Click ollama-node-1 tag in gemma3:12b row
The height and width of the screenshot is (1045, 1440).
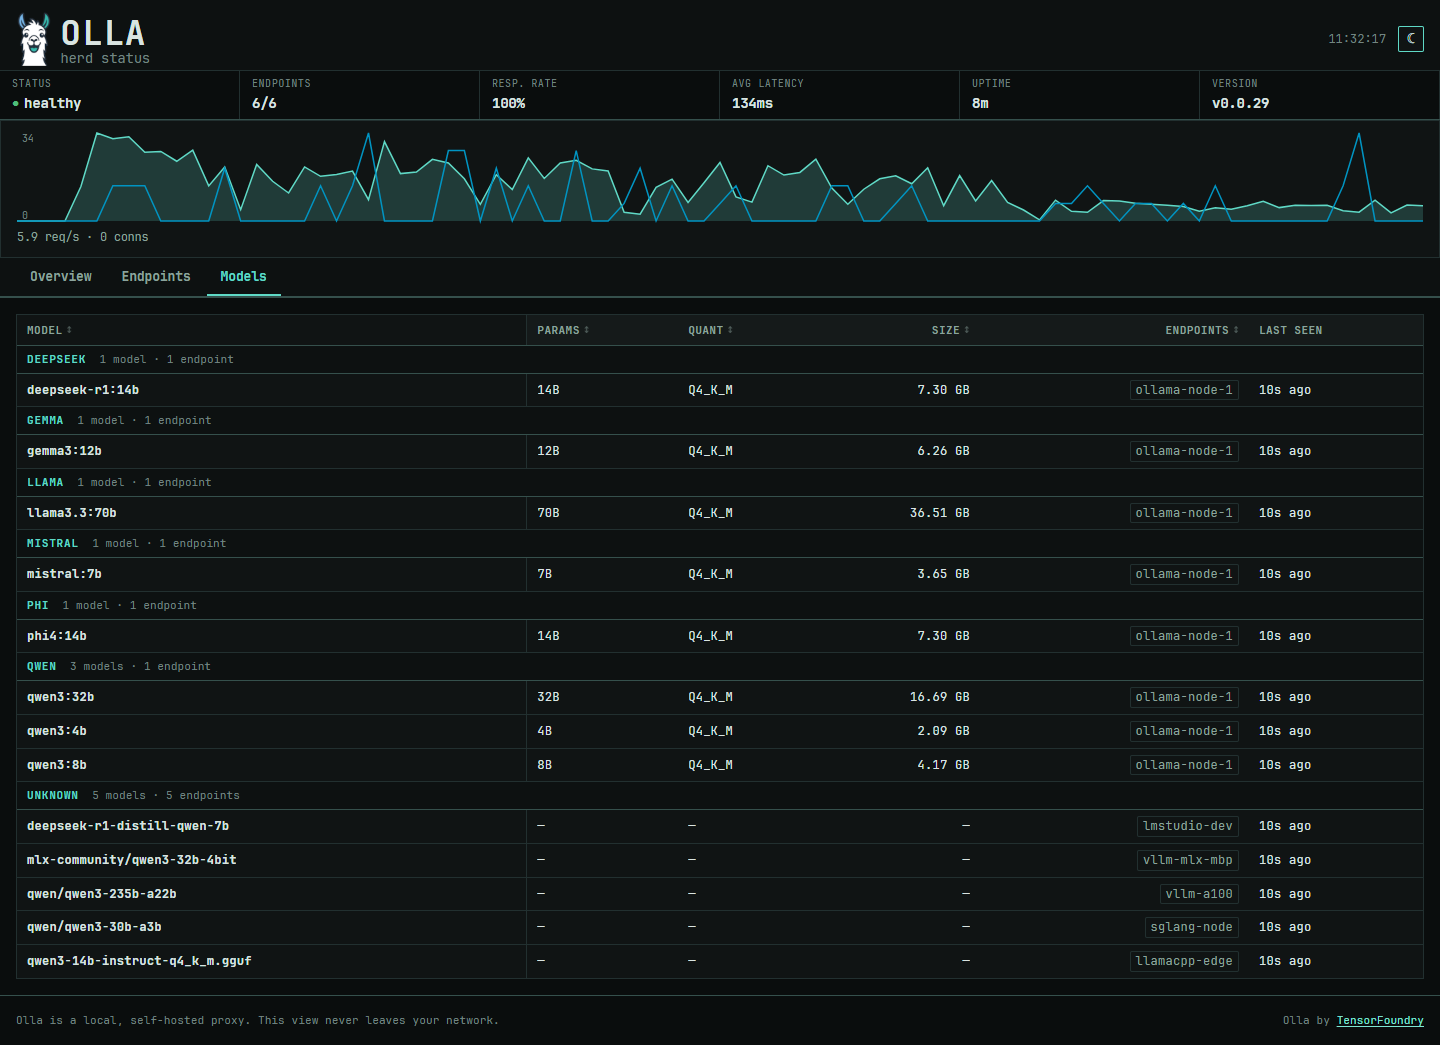pyautogui.click(x=1184, y=451)
